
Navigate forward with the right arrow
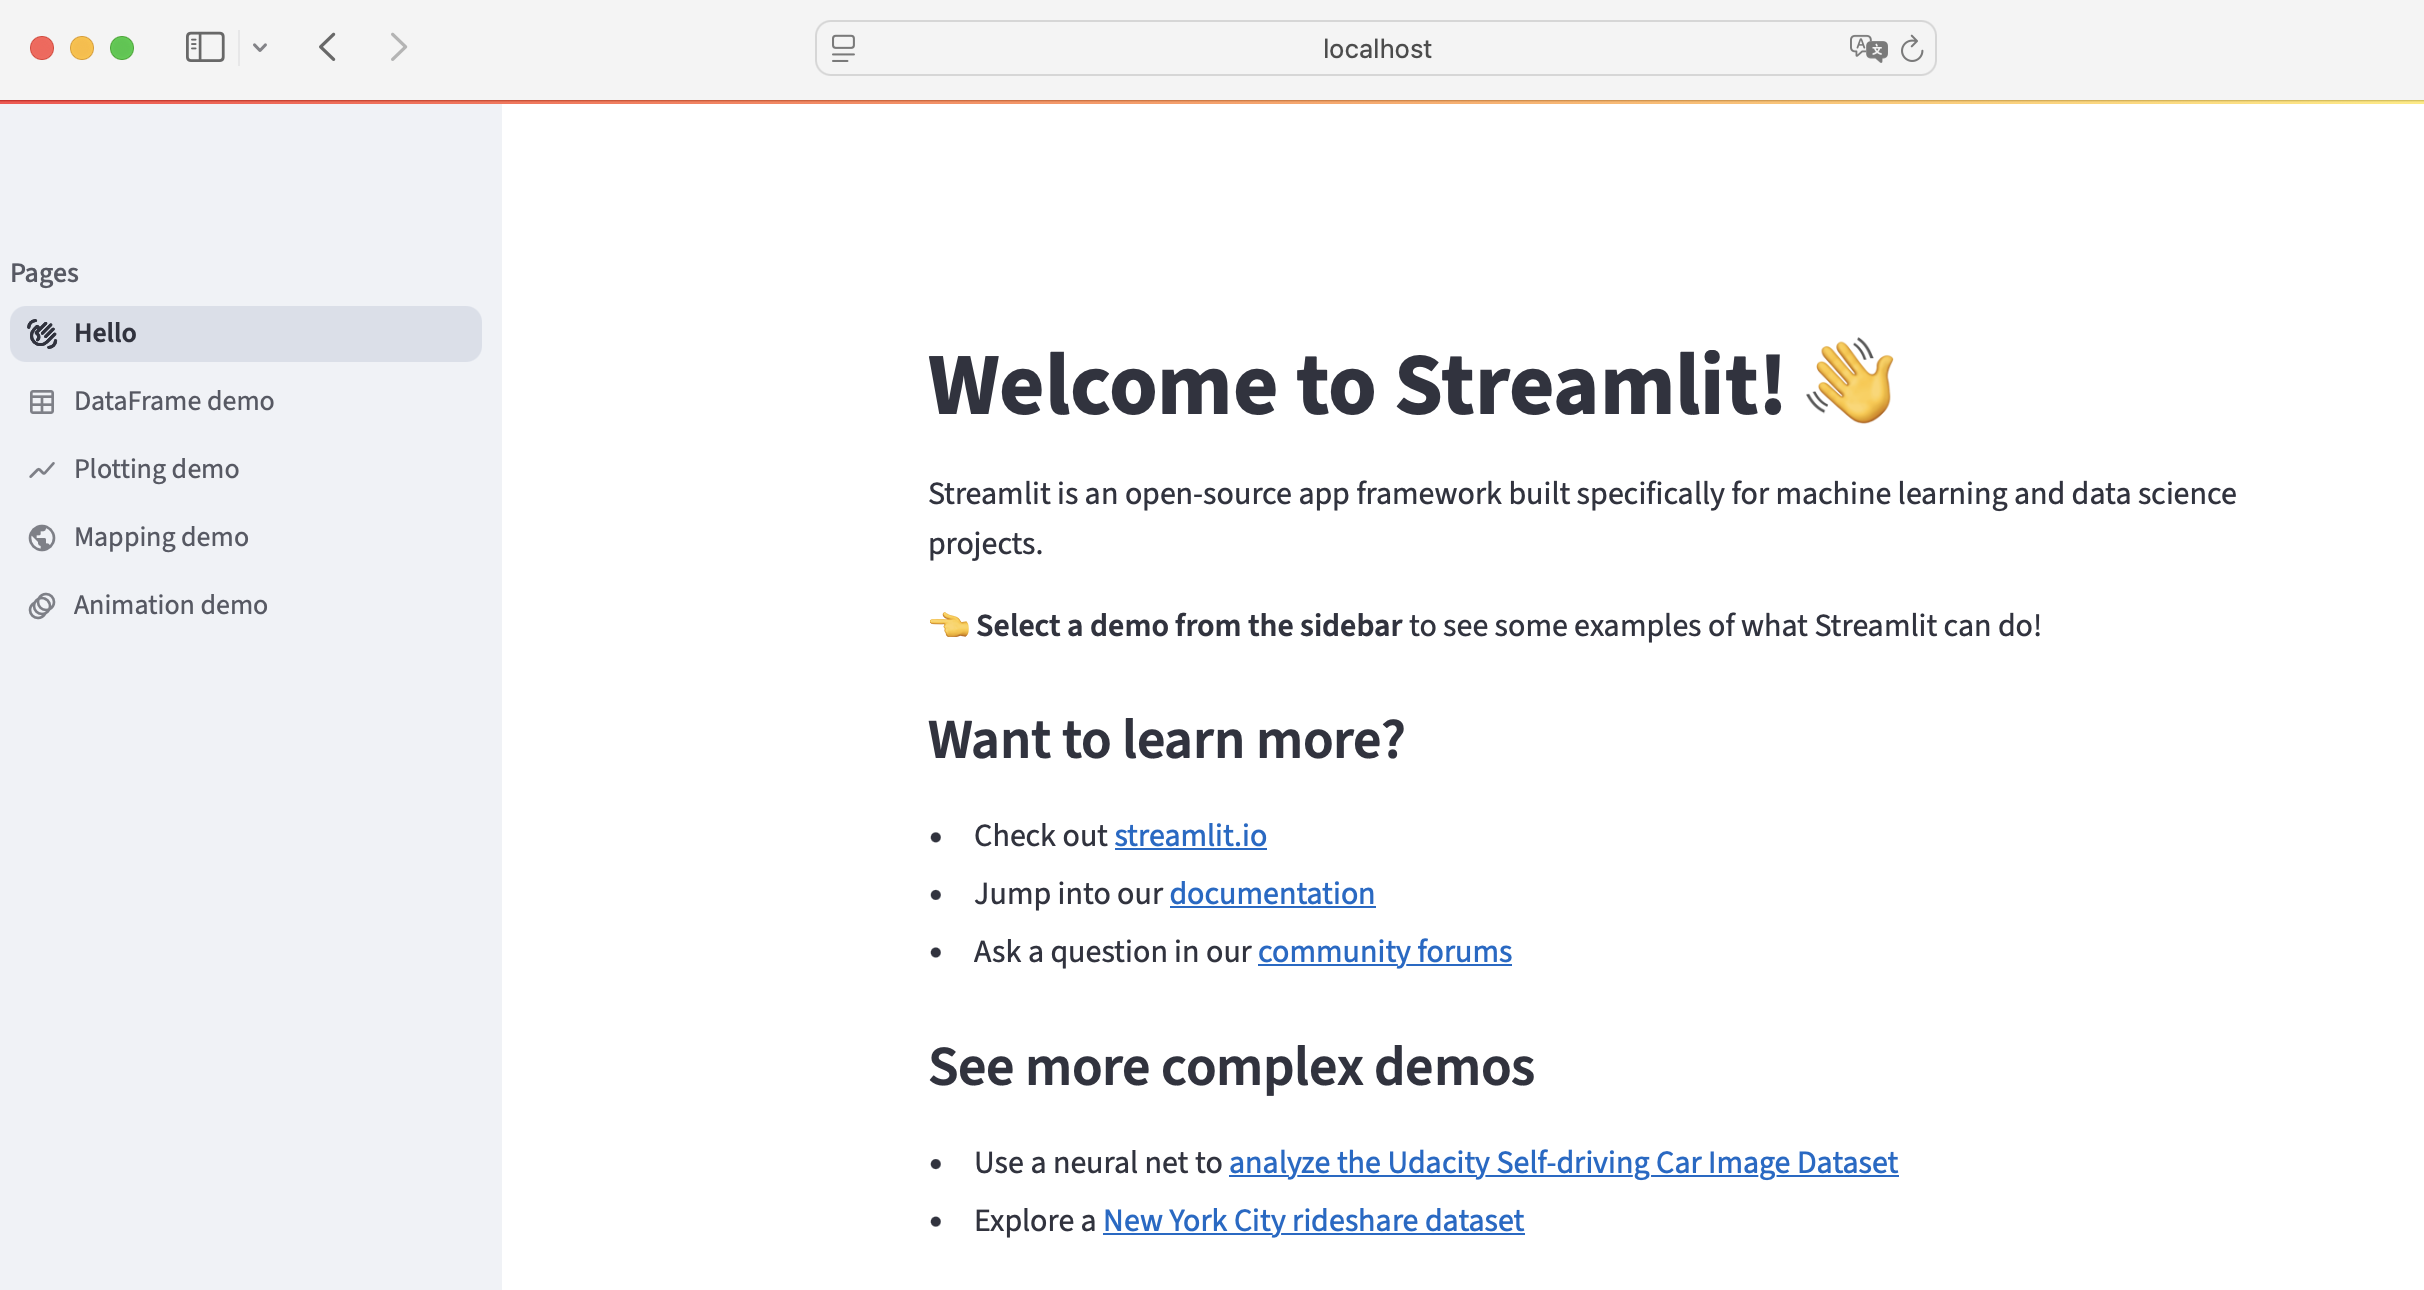point(398,46)
